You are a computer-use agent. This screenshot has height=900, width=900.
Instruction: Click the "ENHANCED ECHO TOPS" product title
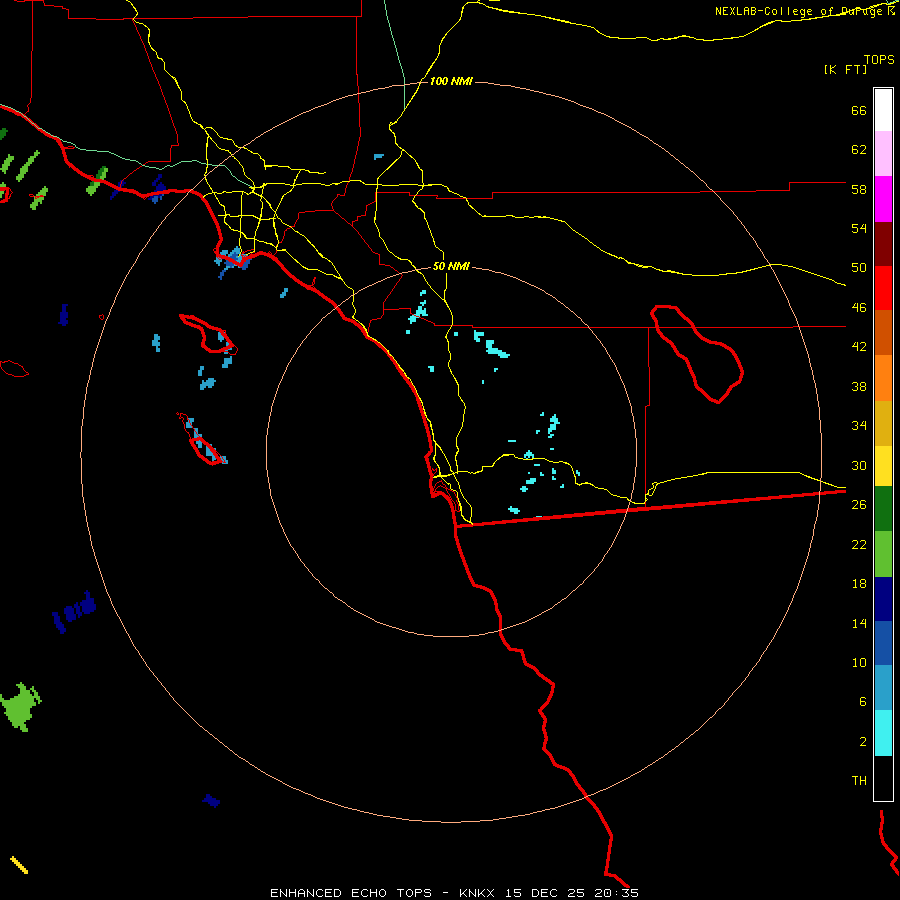point(351,893)
